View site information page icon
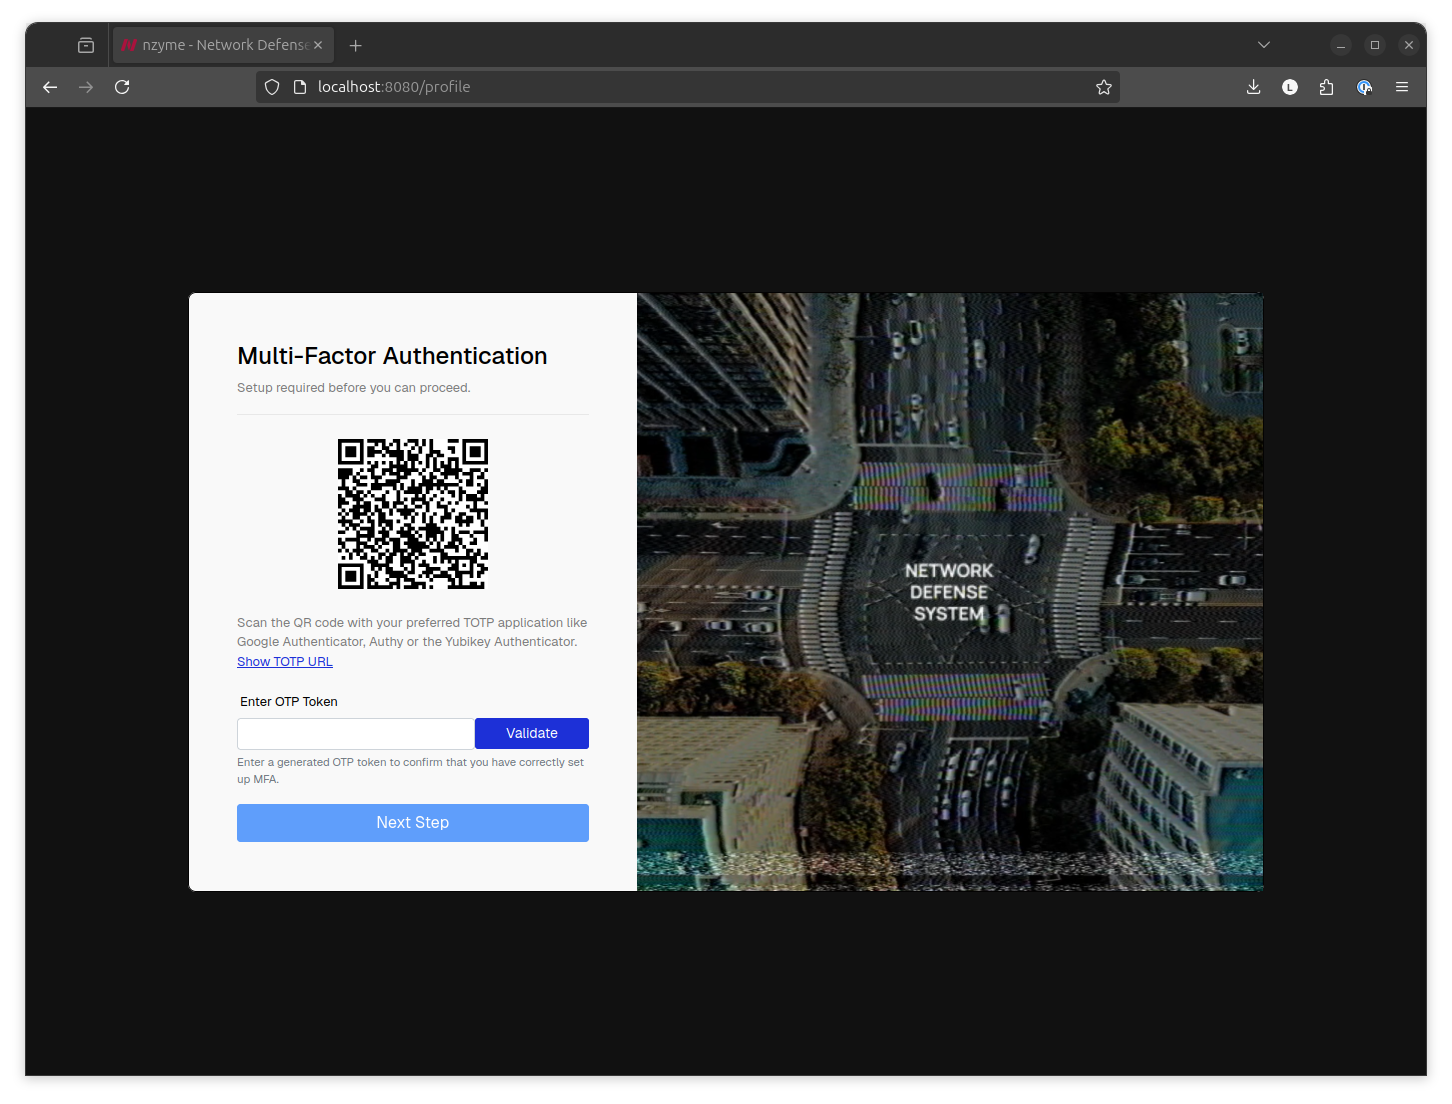 click(x=299, y=87)
